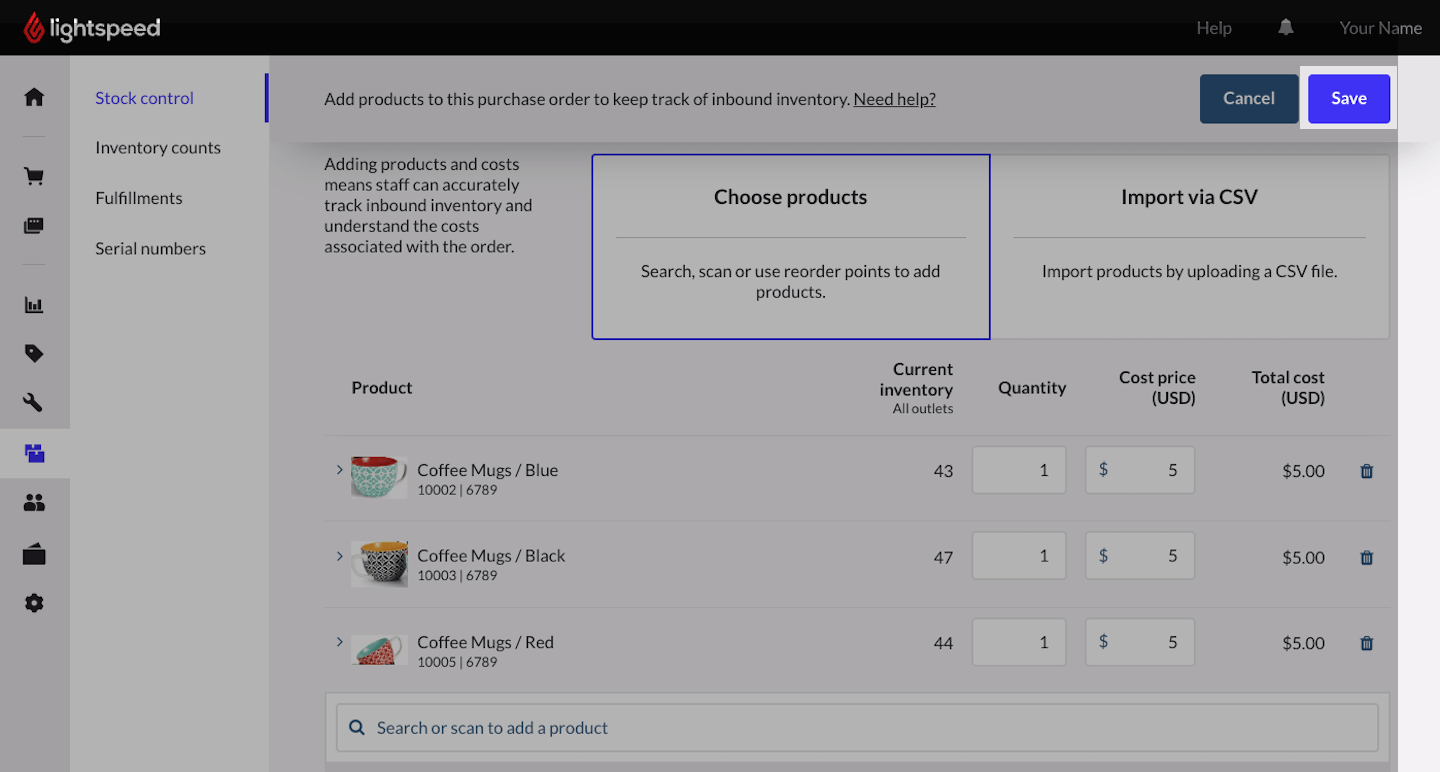The image size is (1440, 772).
Task: Open the Catalog price tag icon
Action: pyautogui.click(x=34, y=353)
